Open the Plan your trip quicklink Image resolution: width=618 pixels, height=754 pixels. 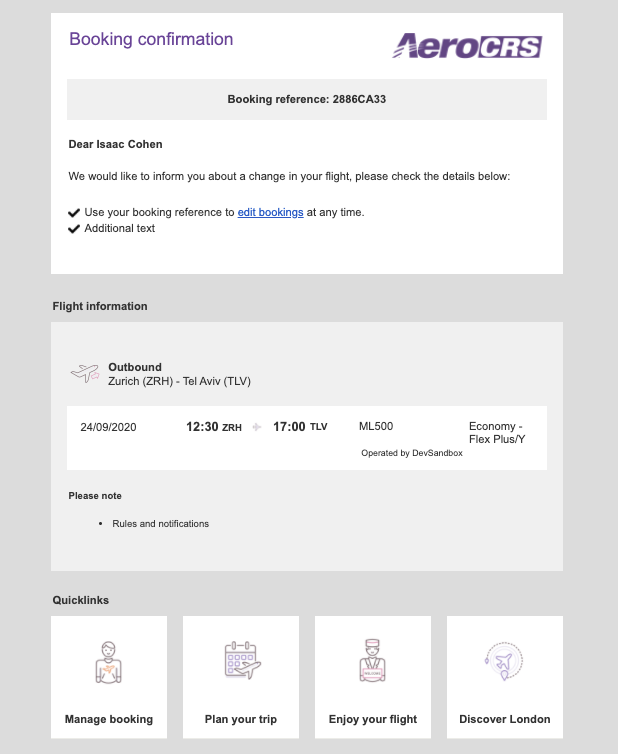pyautogui.click(x=241, y=677)
